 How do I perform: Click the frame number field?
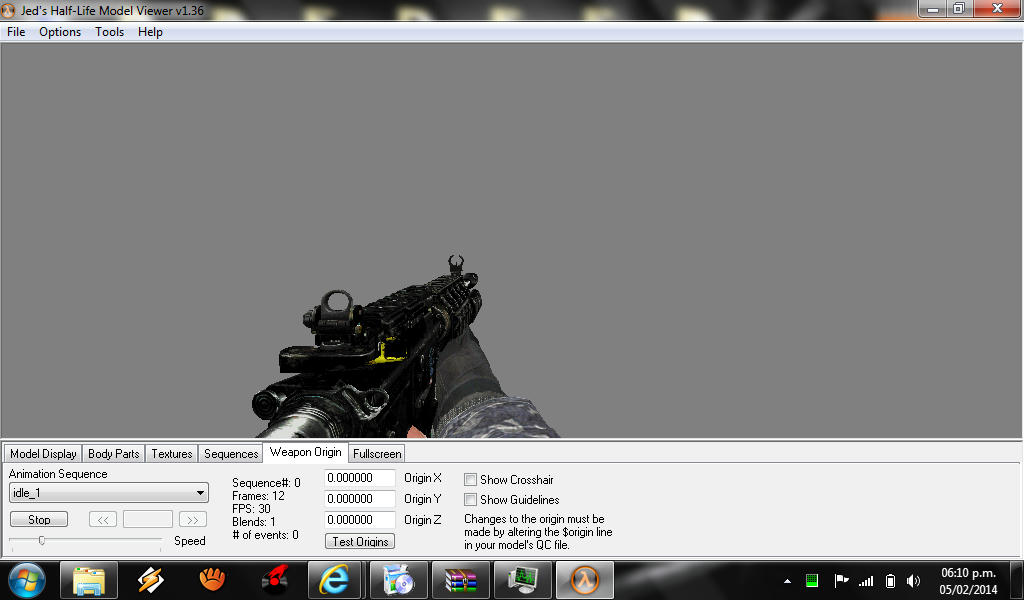(148, 520)
